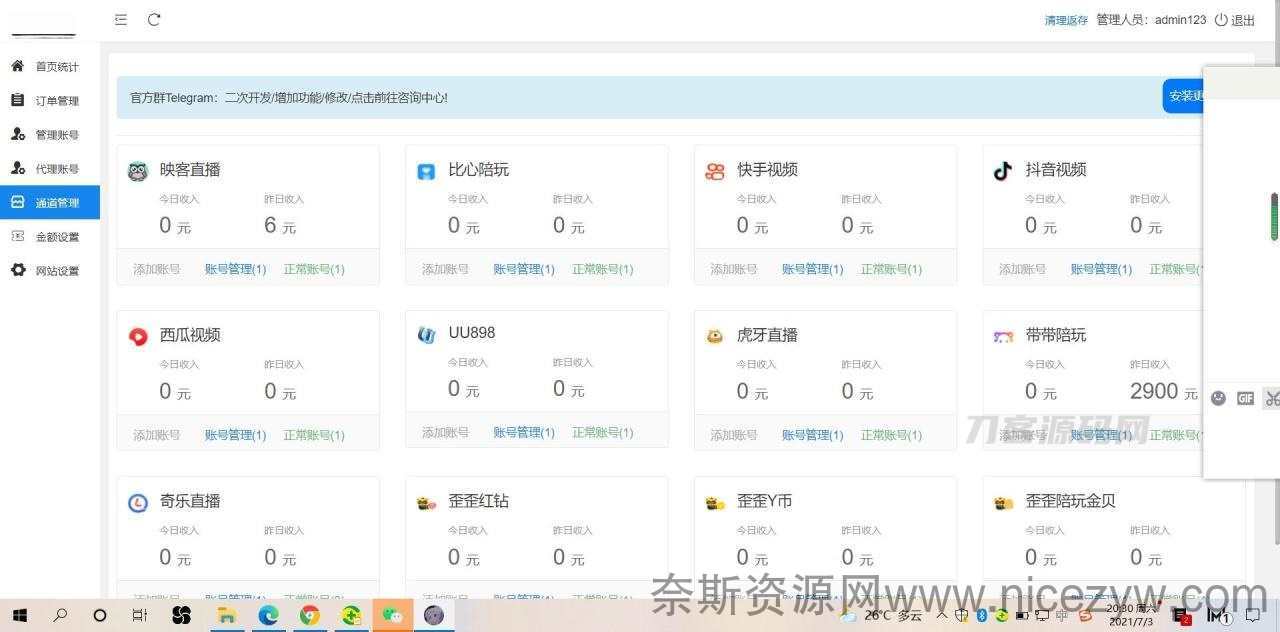
Task: Click the 2900 元 value under 带带陪玩
Action: (1164, 392)
